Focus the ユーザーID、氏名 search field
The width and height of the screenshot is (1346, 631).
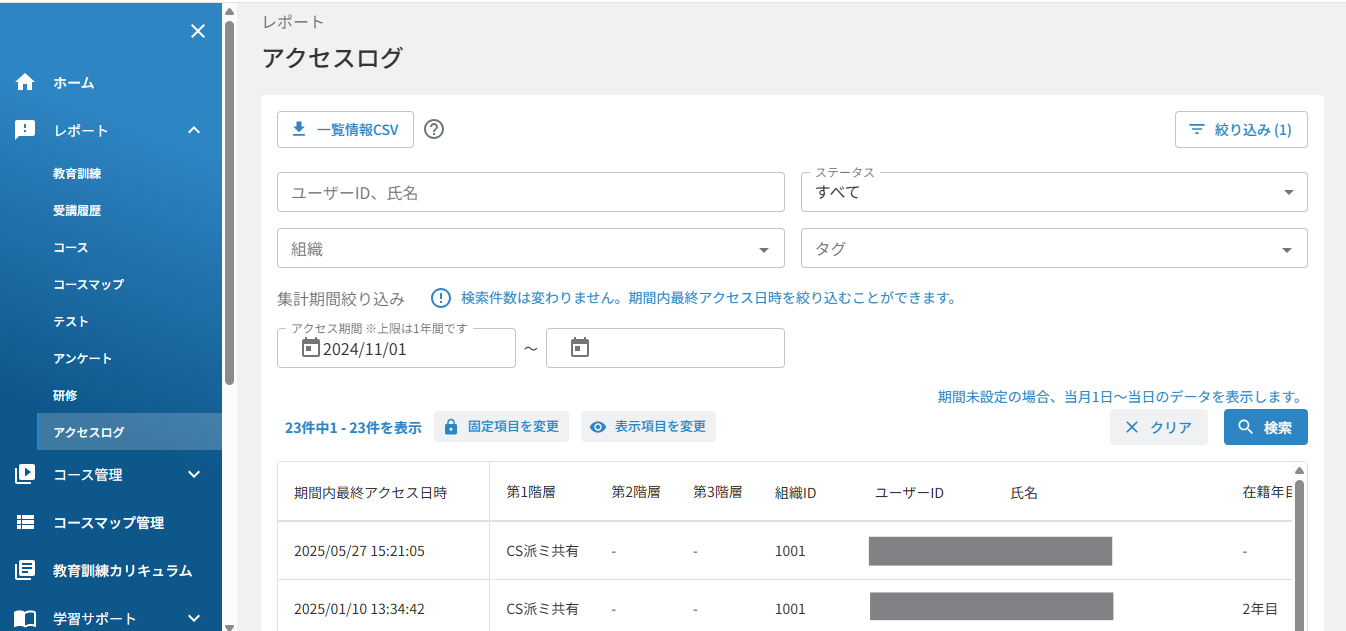click(530, 192)
